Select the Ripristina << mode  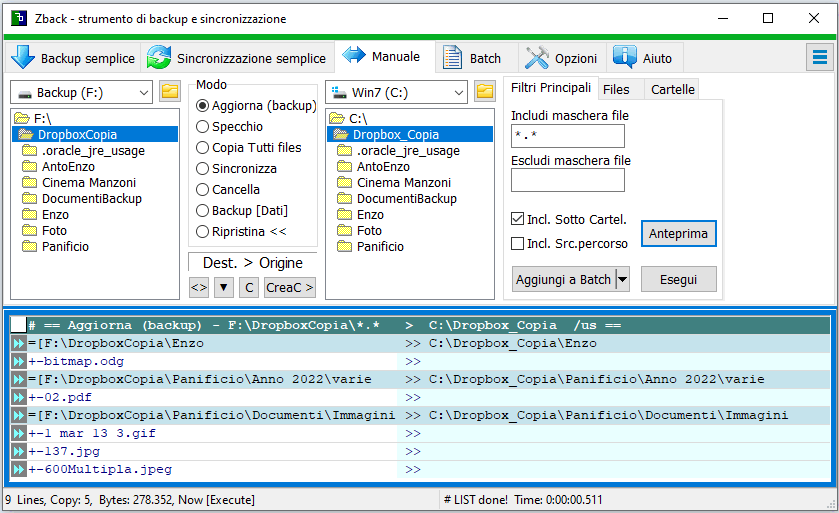coord(241,232)
